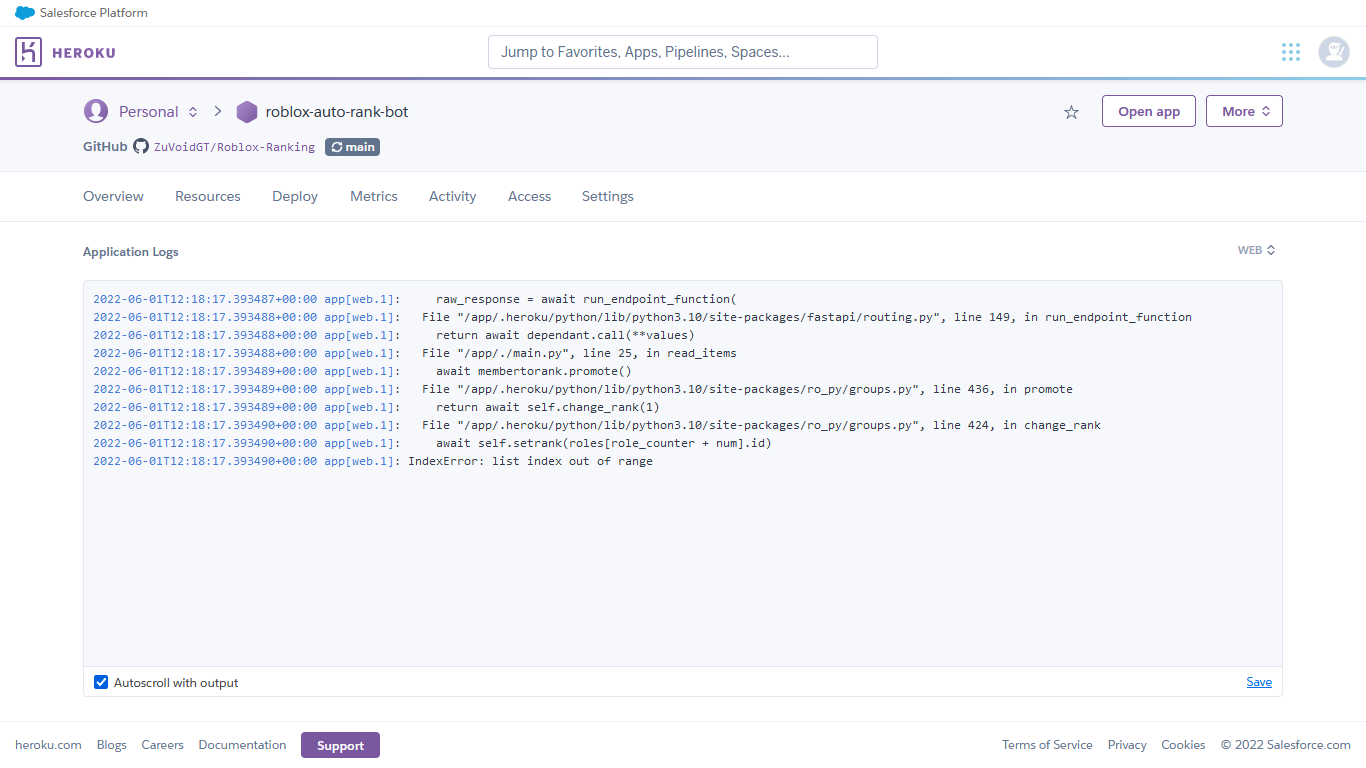Screen dimensions: 1366x768
Task: Click the log line mentioning groups.py line 424
Action: (597, 425)
